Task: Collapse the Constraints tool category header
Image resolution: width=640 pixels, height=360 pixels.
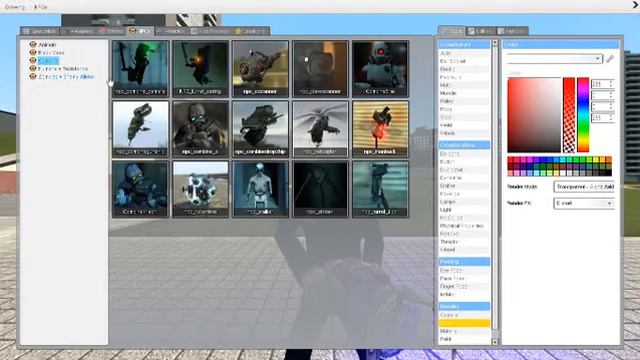Action: (464, 44)
